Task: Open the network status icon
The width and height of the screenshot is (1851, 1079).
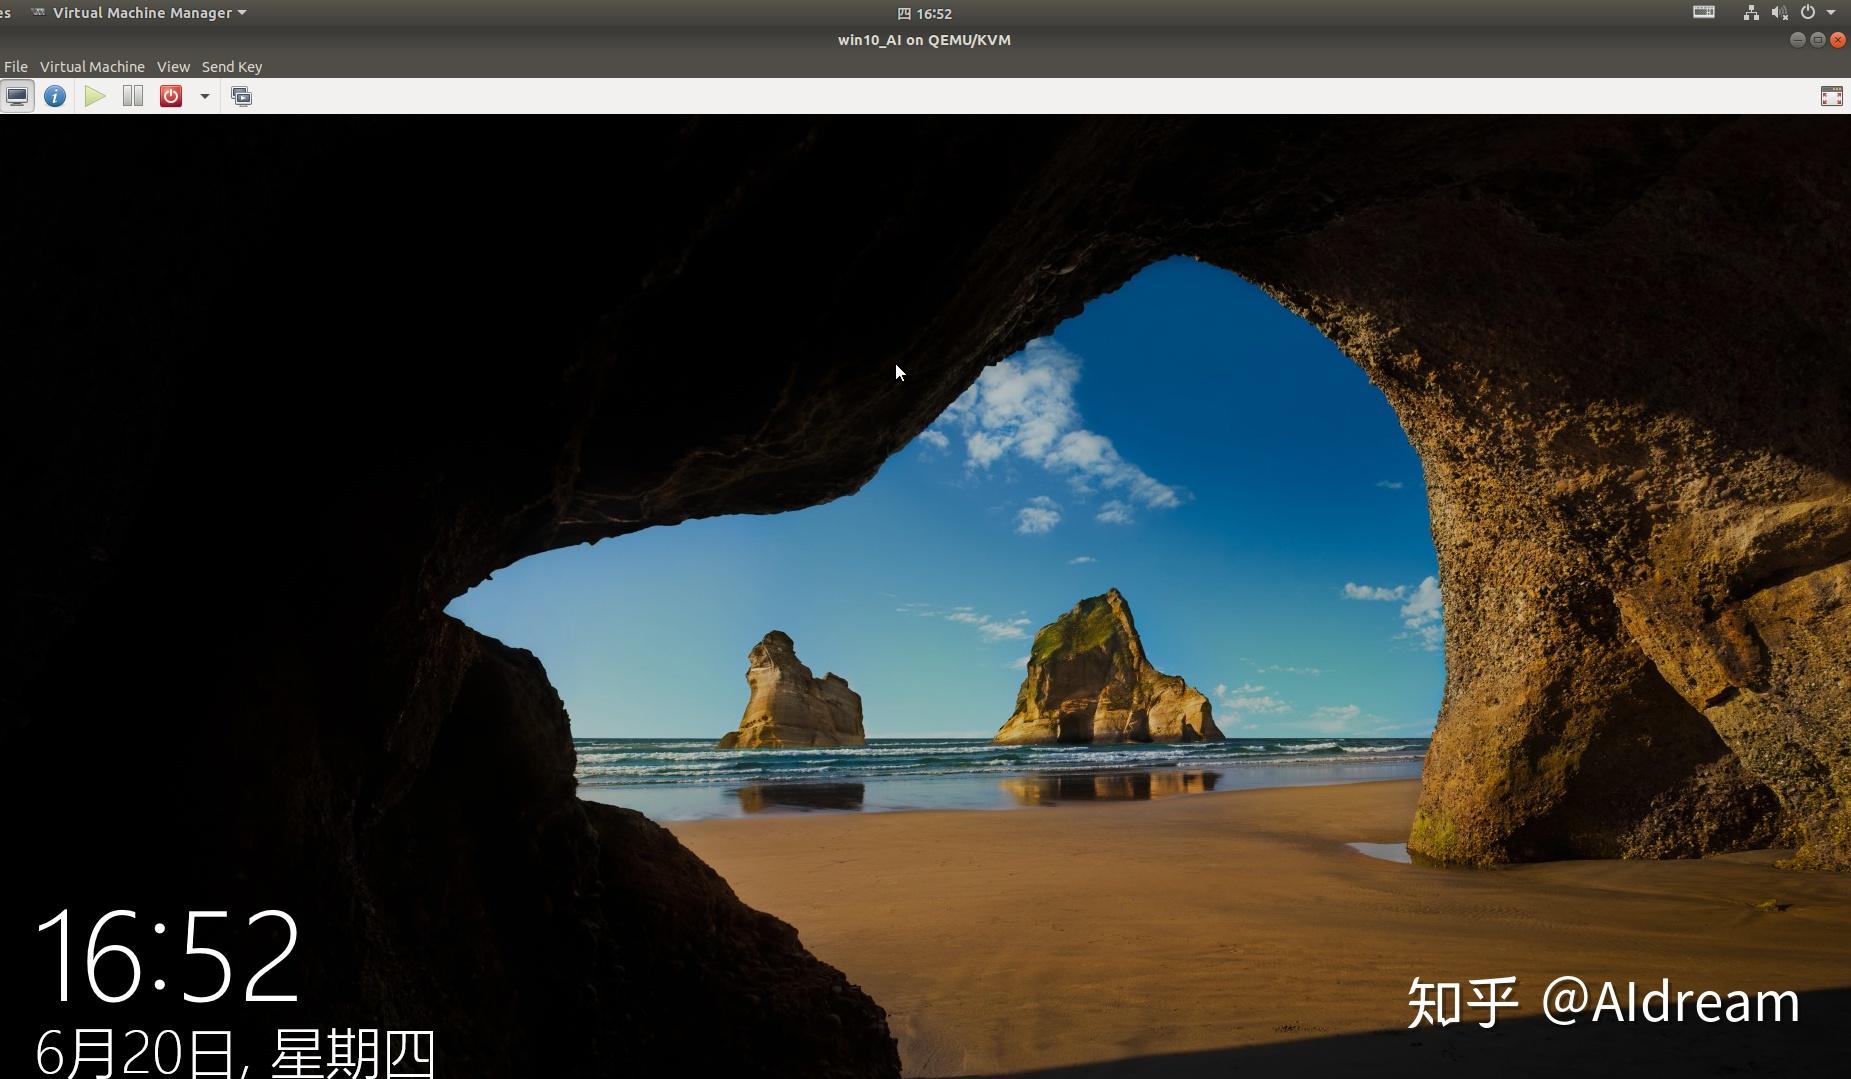Action: pos(1751,13)
